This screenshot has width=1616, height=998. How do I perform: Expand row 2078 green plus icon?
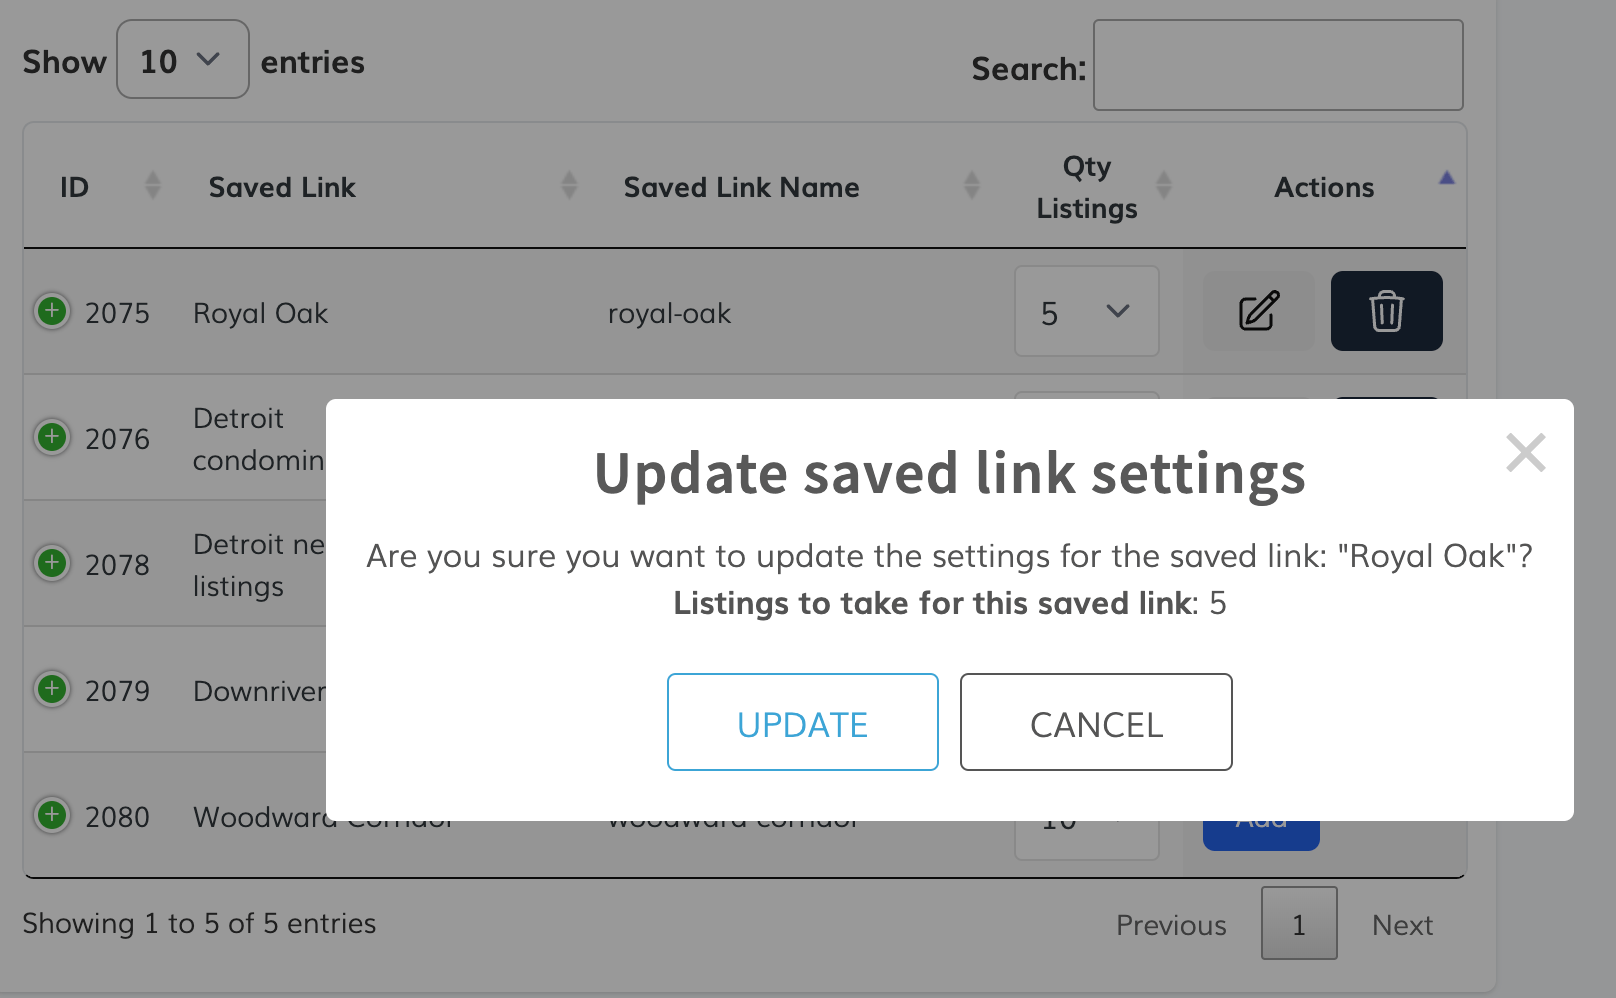(x=52, y=563)
